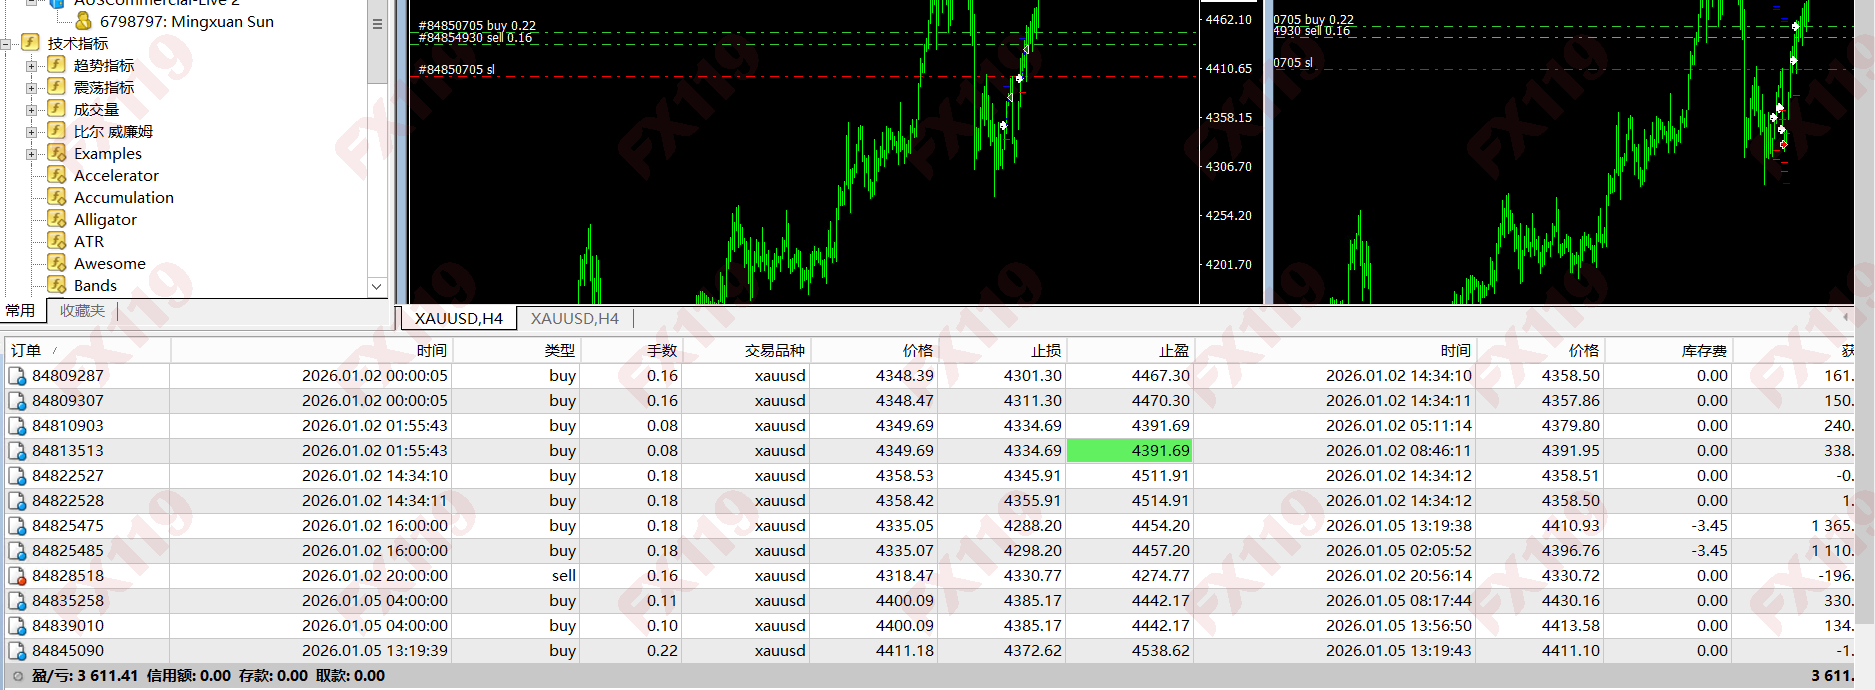Screen dimensions: 1875x690
Task: Click the Bands indicator icon
Action: click(57, 285)
